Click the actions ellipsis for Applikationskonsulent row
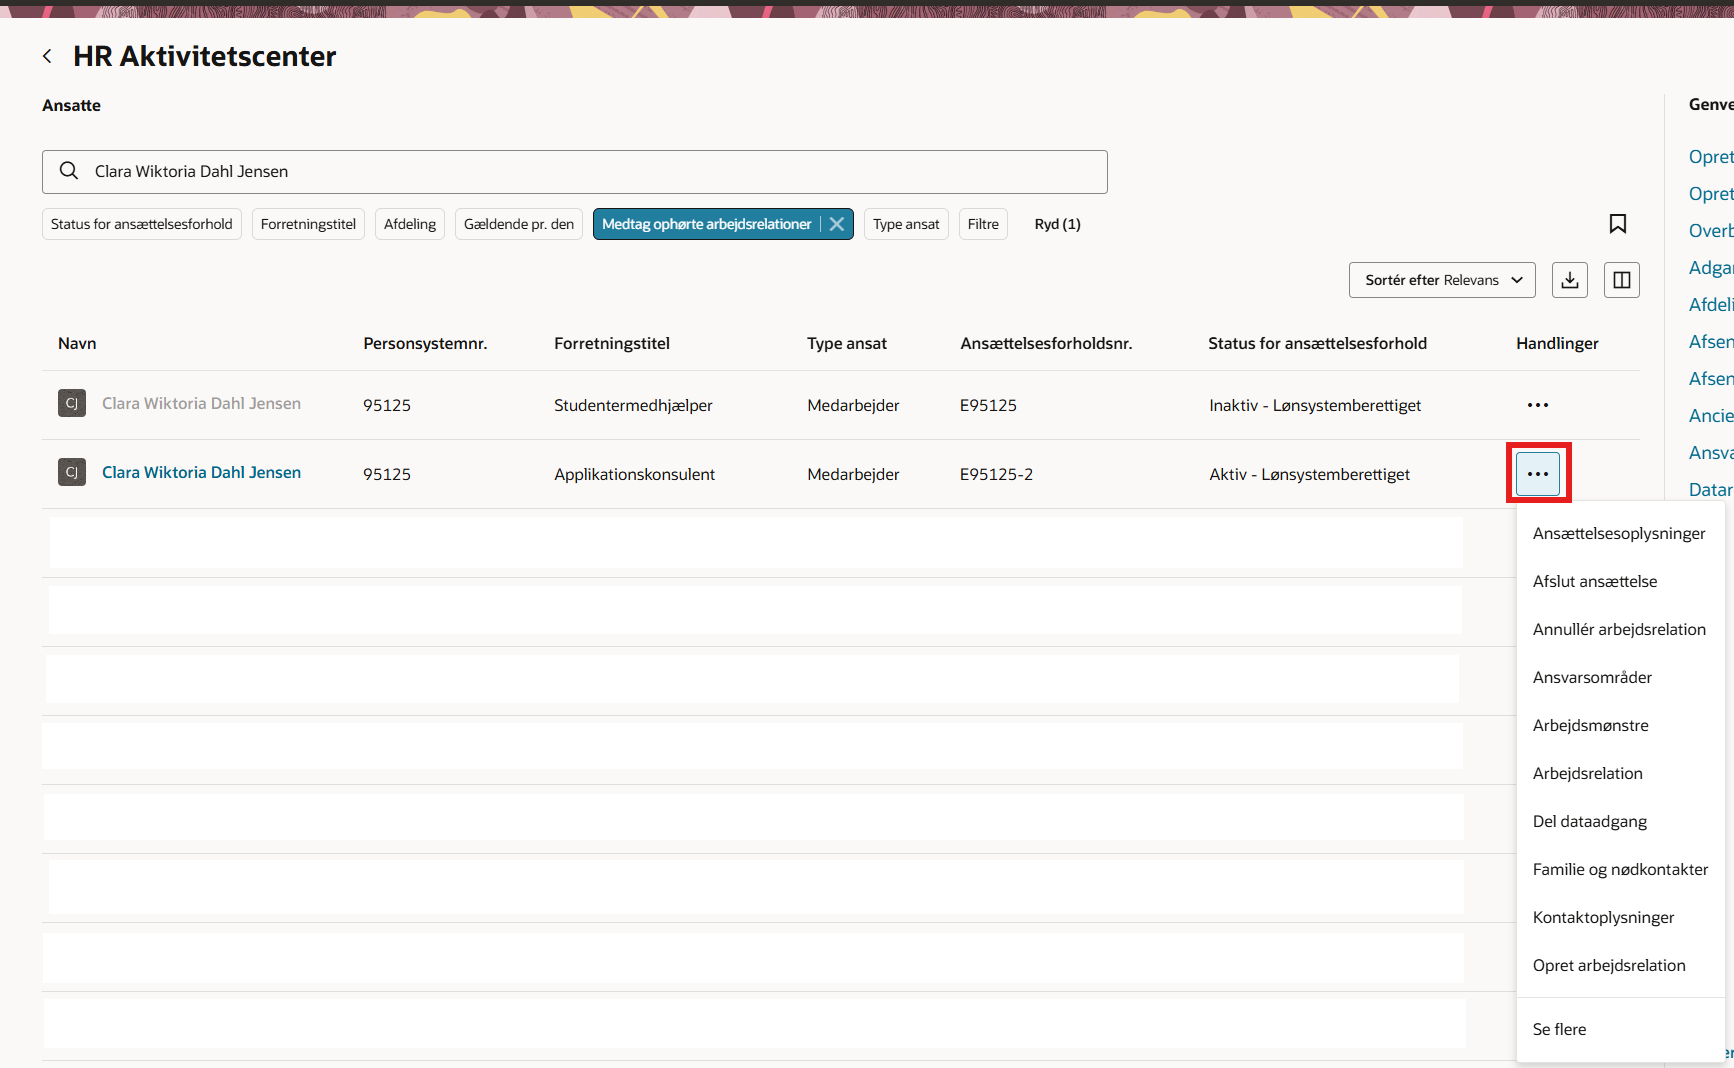 click(x=1538, y=474)
